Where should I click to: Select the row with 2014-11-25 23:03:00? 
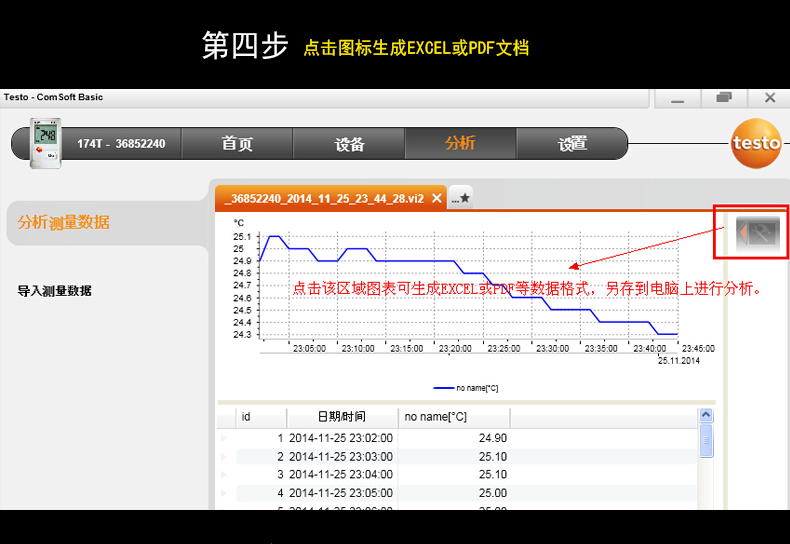[x=340, y=456]
